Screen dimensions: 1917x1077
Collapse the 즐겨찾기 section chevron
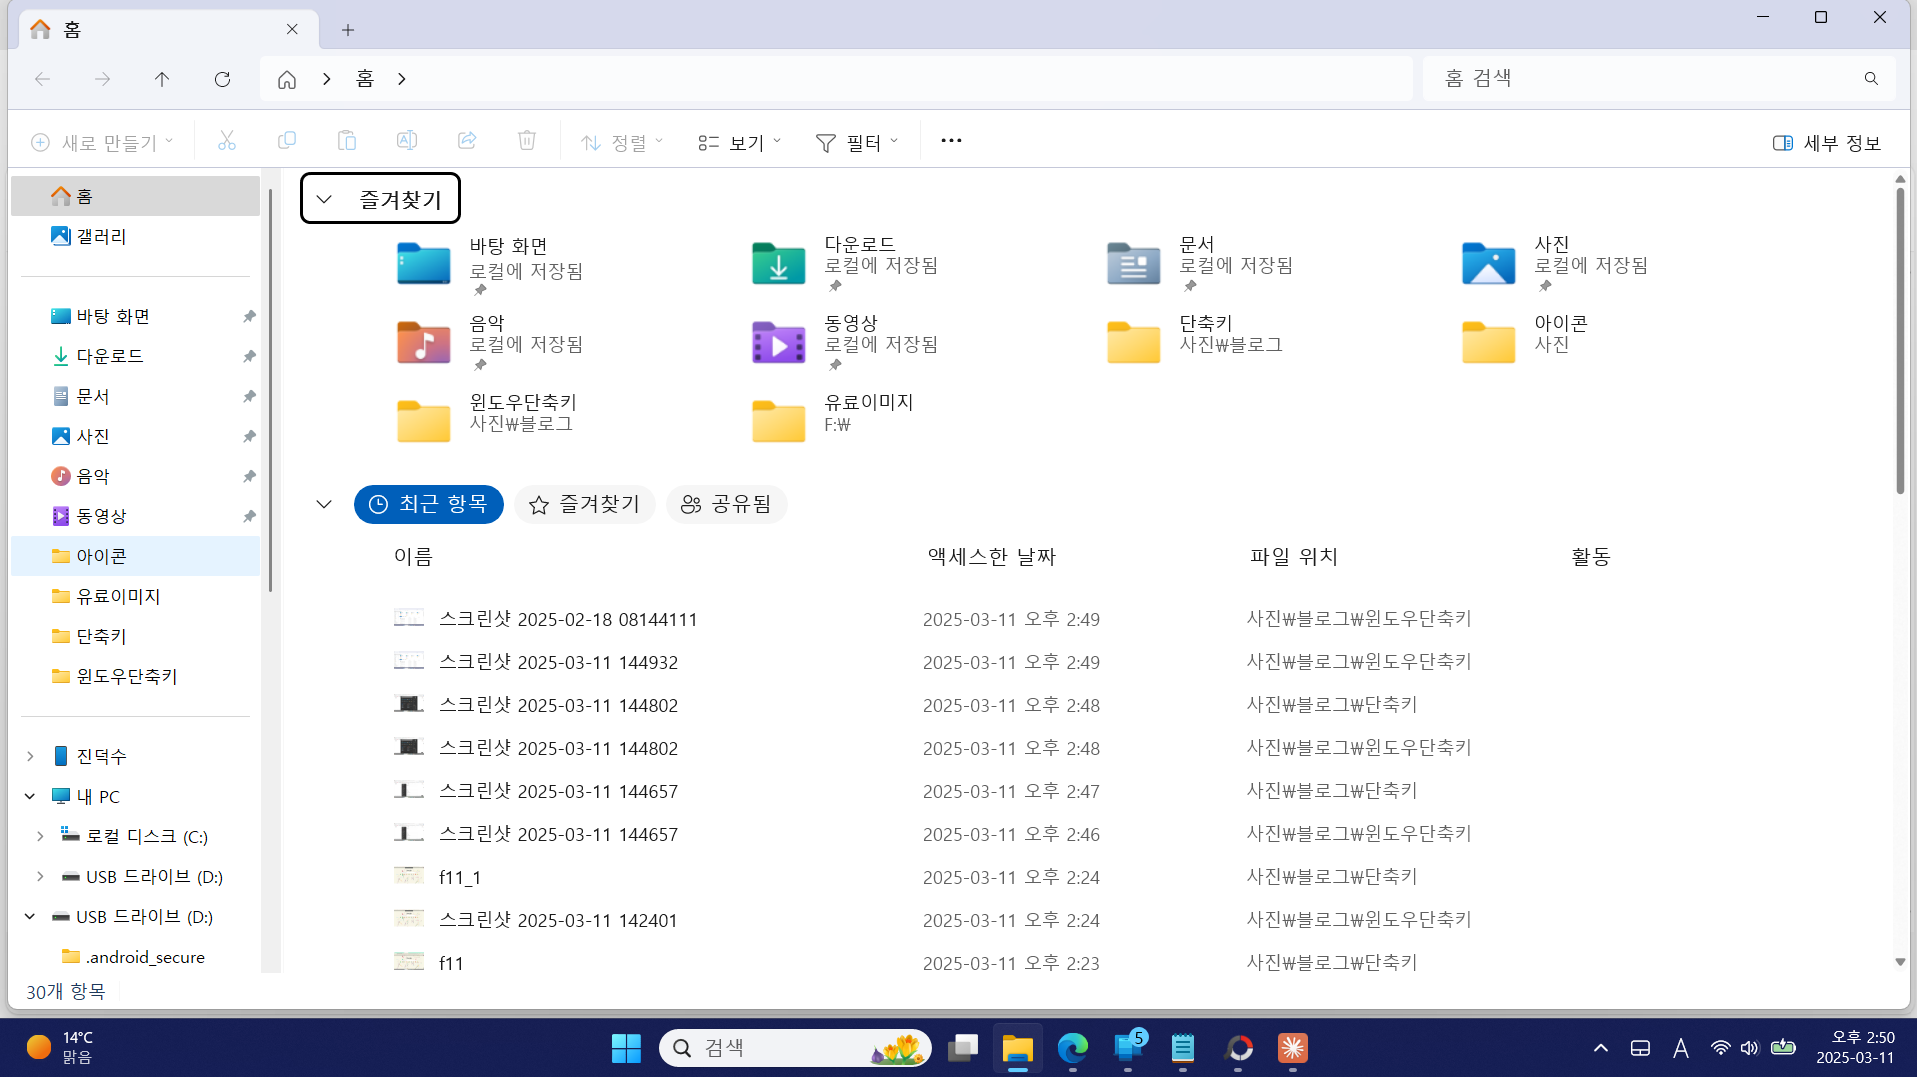pyautogui.click(x=323, y=198)
